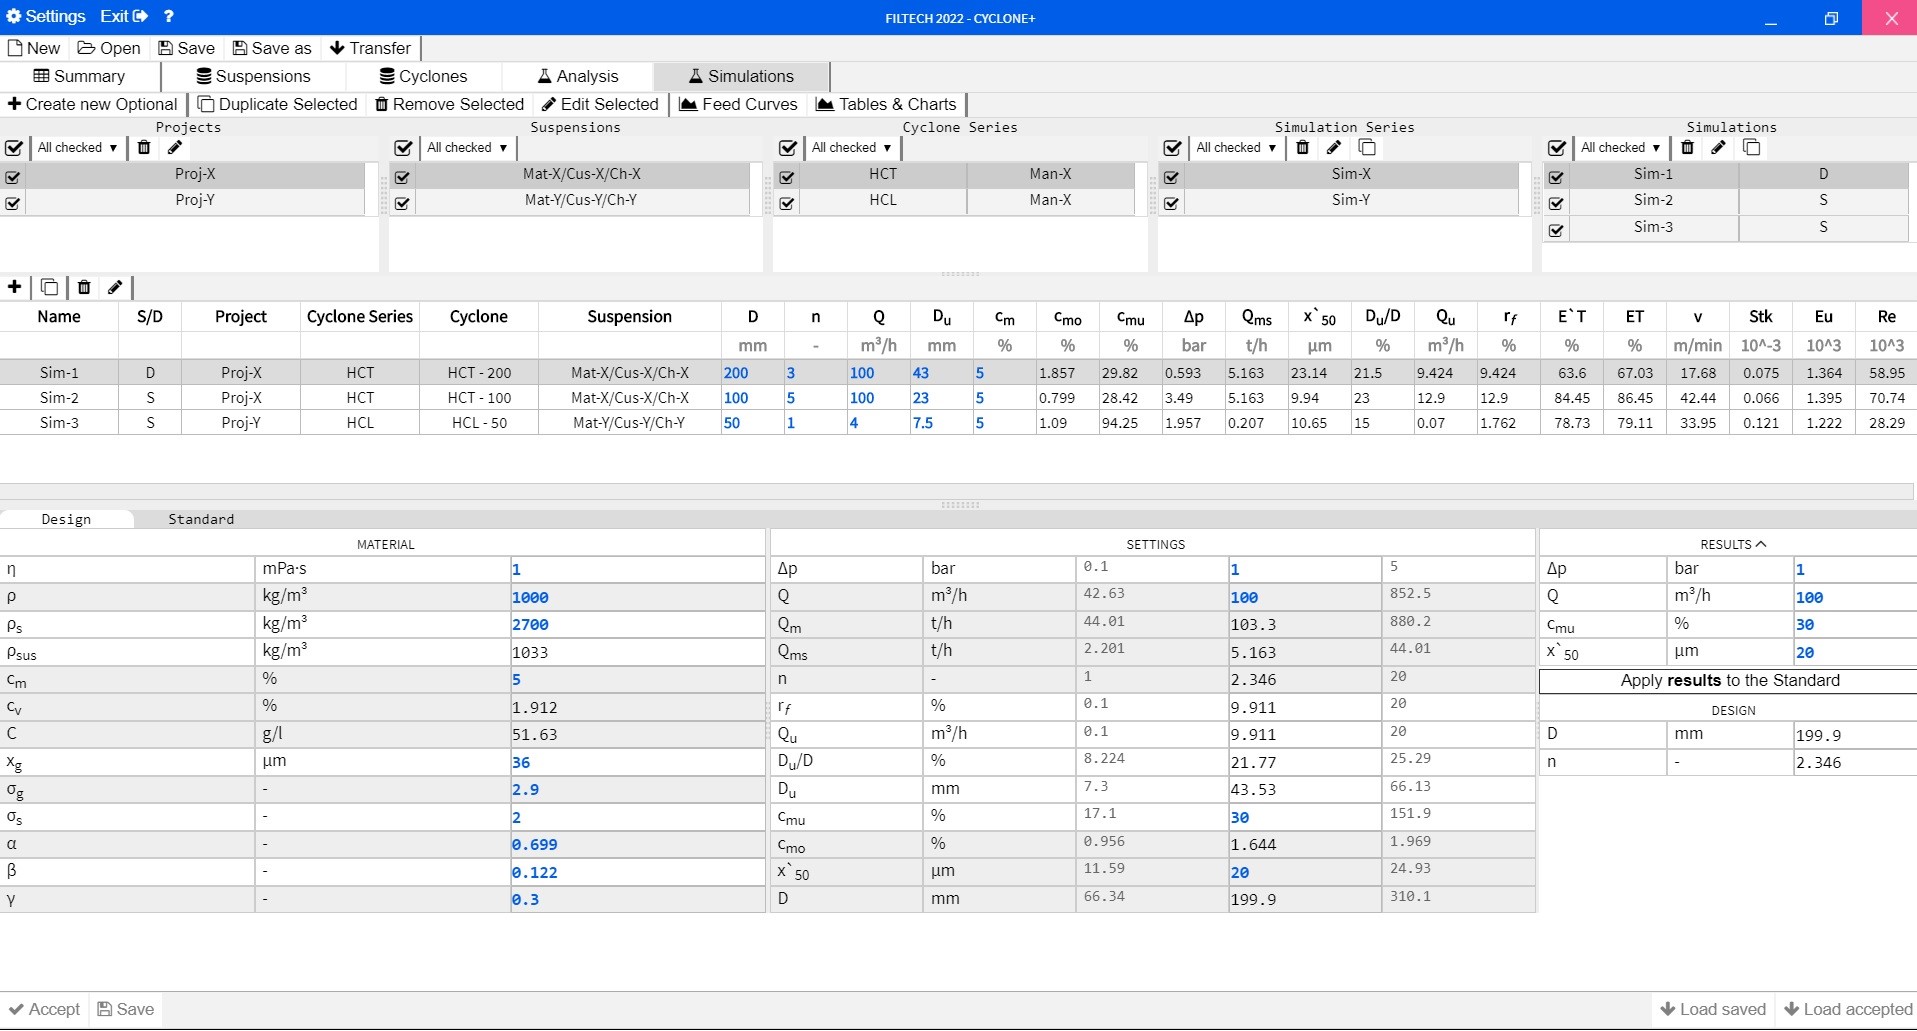Click Simulations panel duplicate icon
1917x1031 pixels.
[x=1752, y=148]
